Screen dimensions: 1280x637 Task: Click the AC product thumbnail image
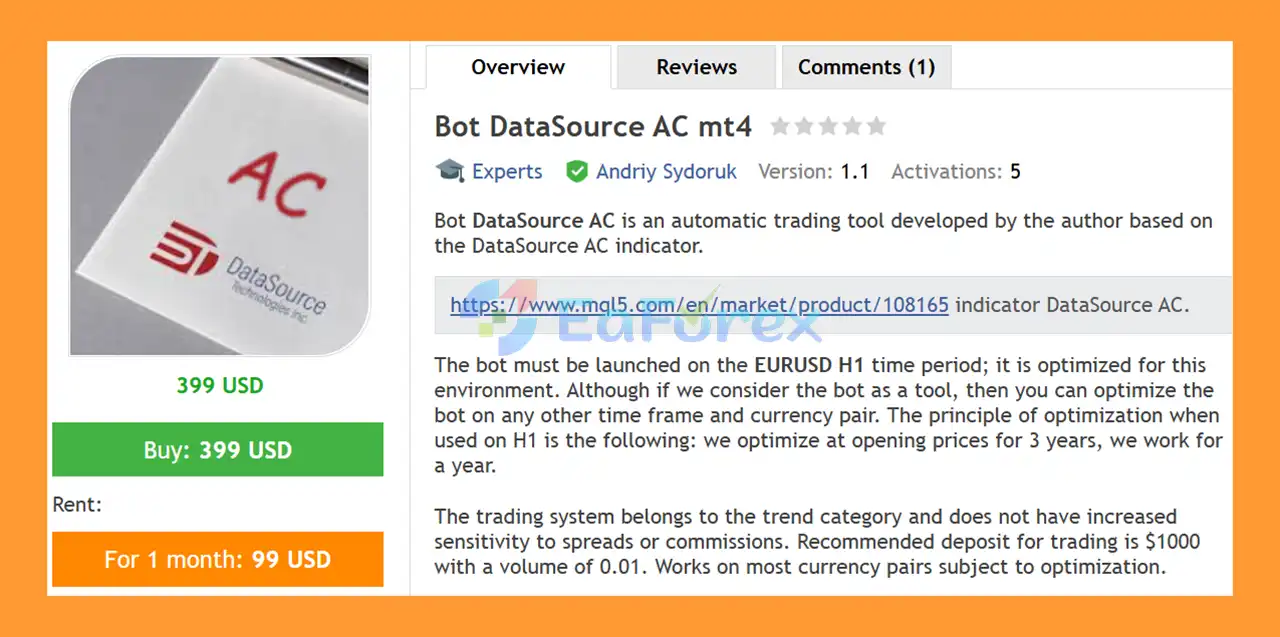(x=218, y=205)
